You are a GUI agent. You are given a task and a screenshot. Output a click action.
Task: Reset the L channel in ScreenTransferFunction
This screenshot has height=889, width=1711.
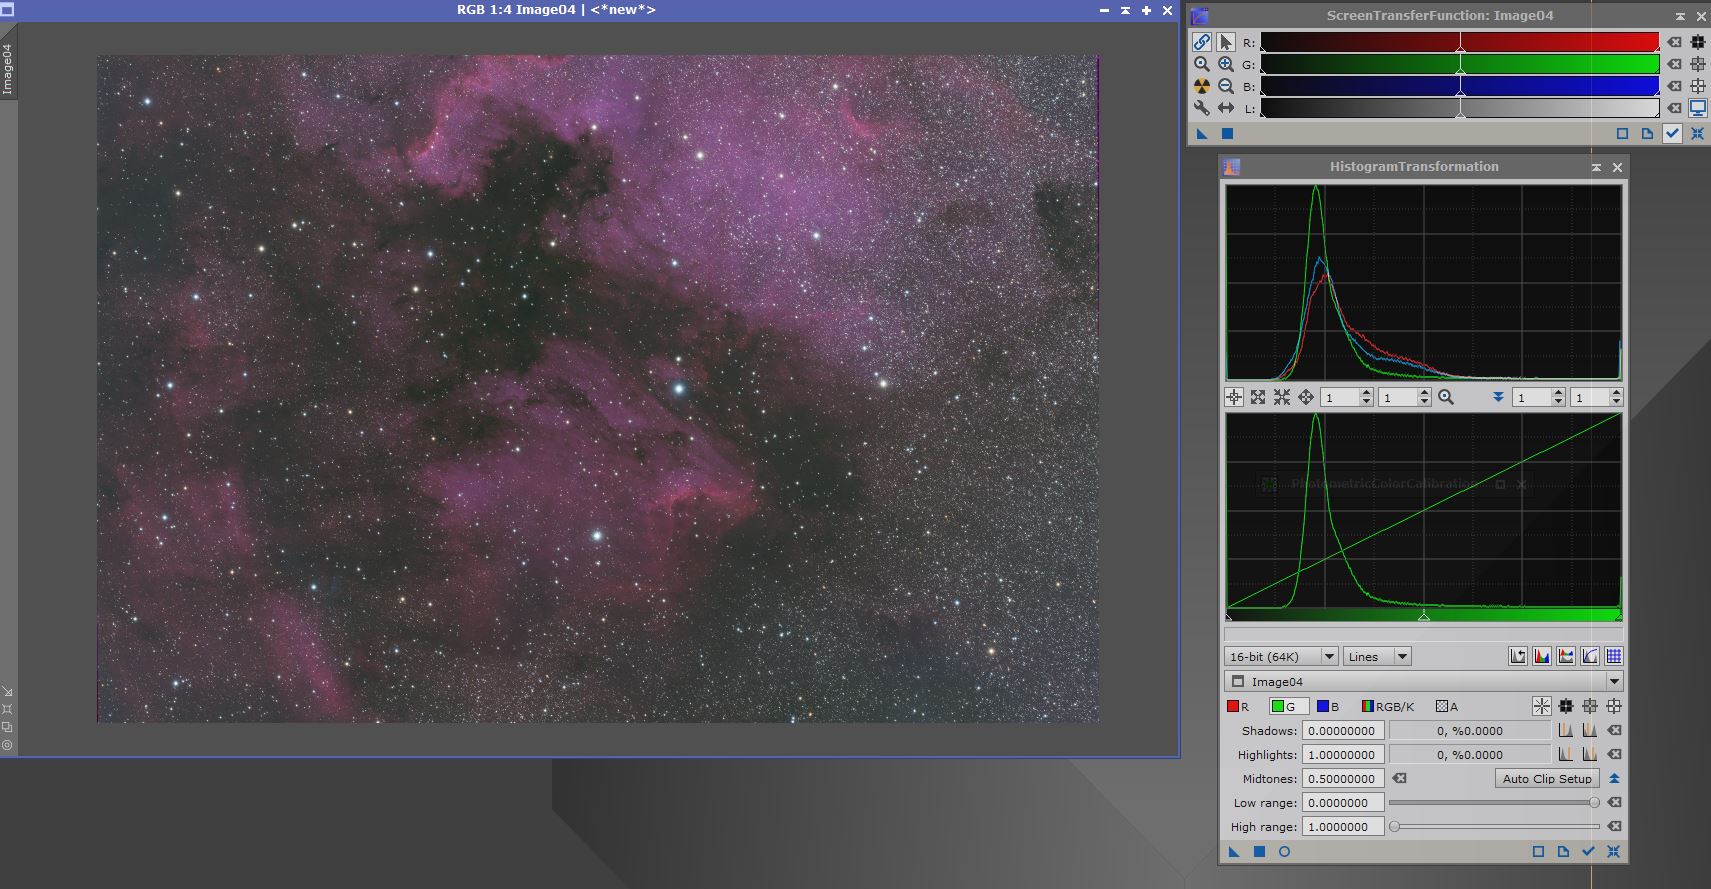tap(1674, 108)
